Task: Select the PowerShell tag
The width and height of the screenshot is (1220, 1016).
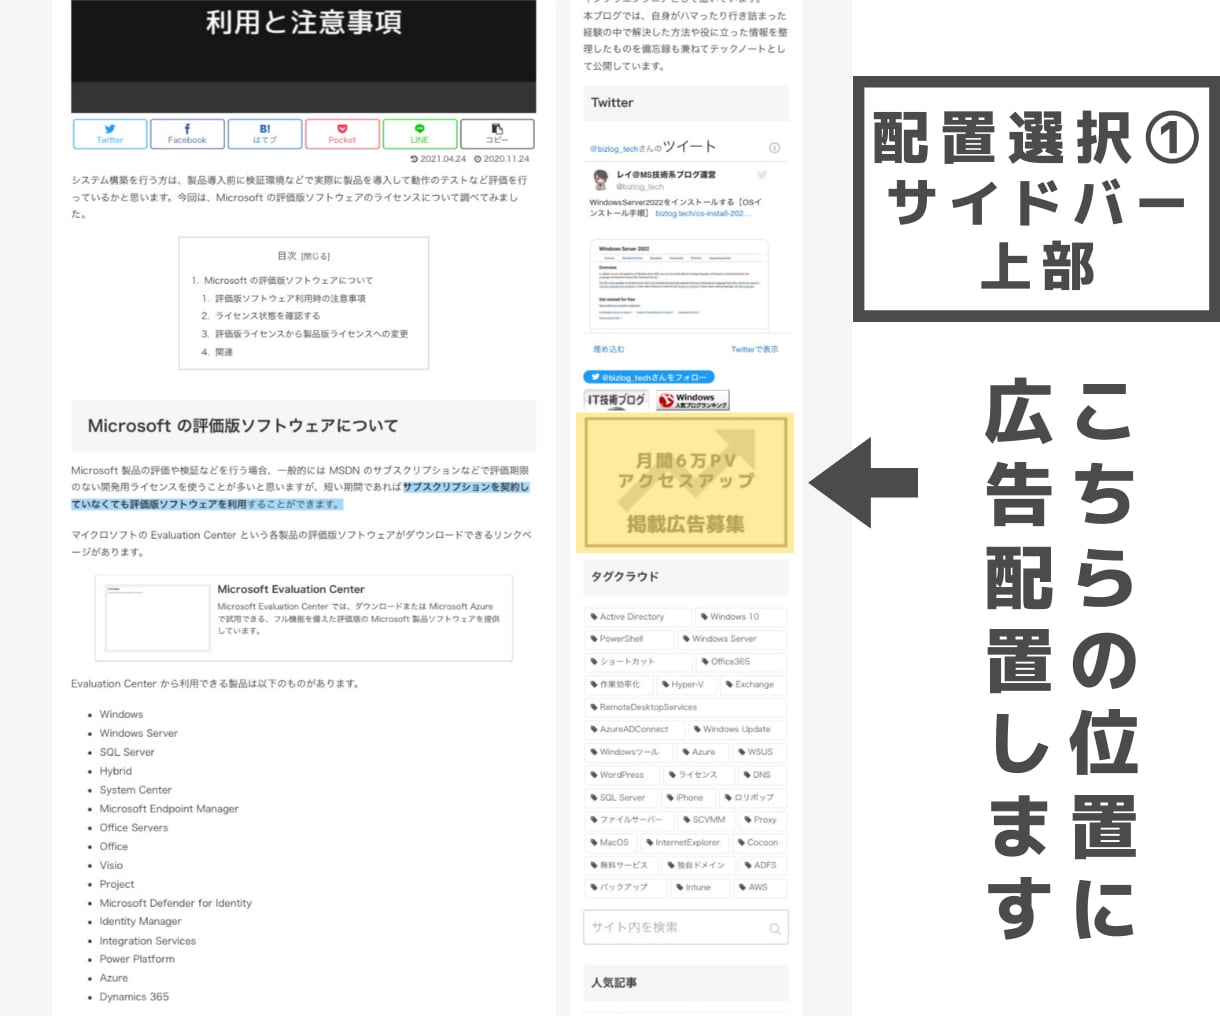Action: [629, 639]
